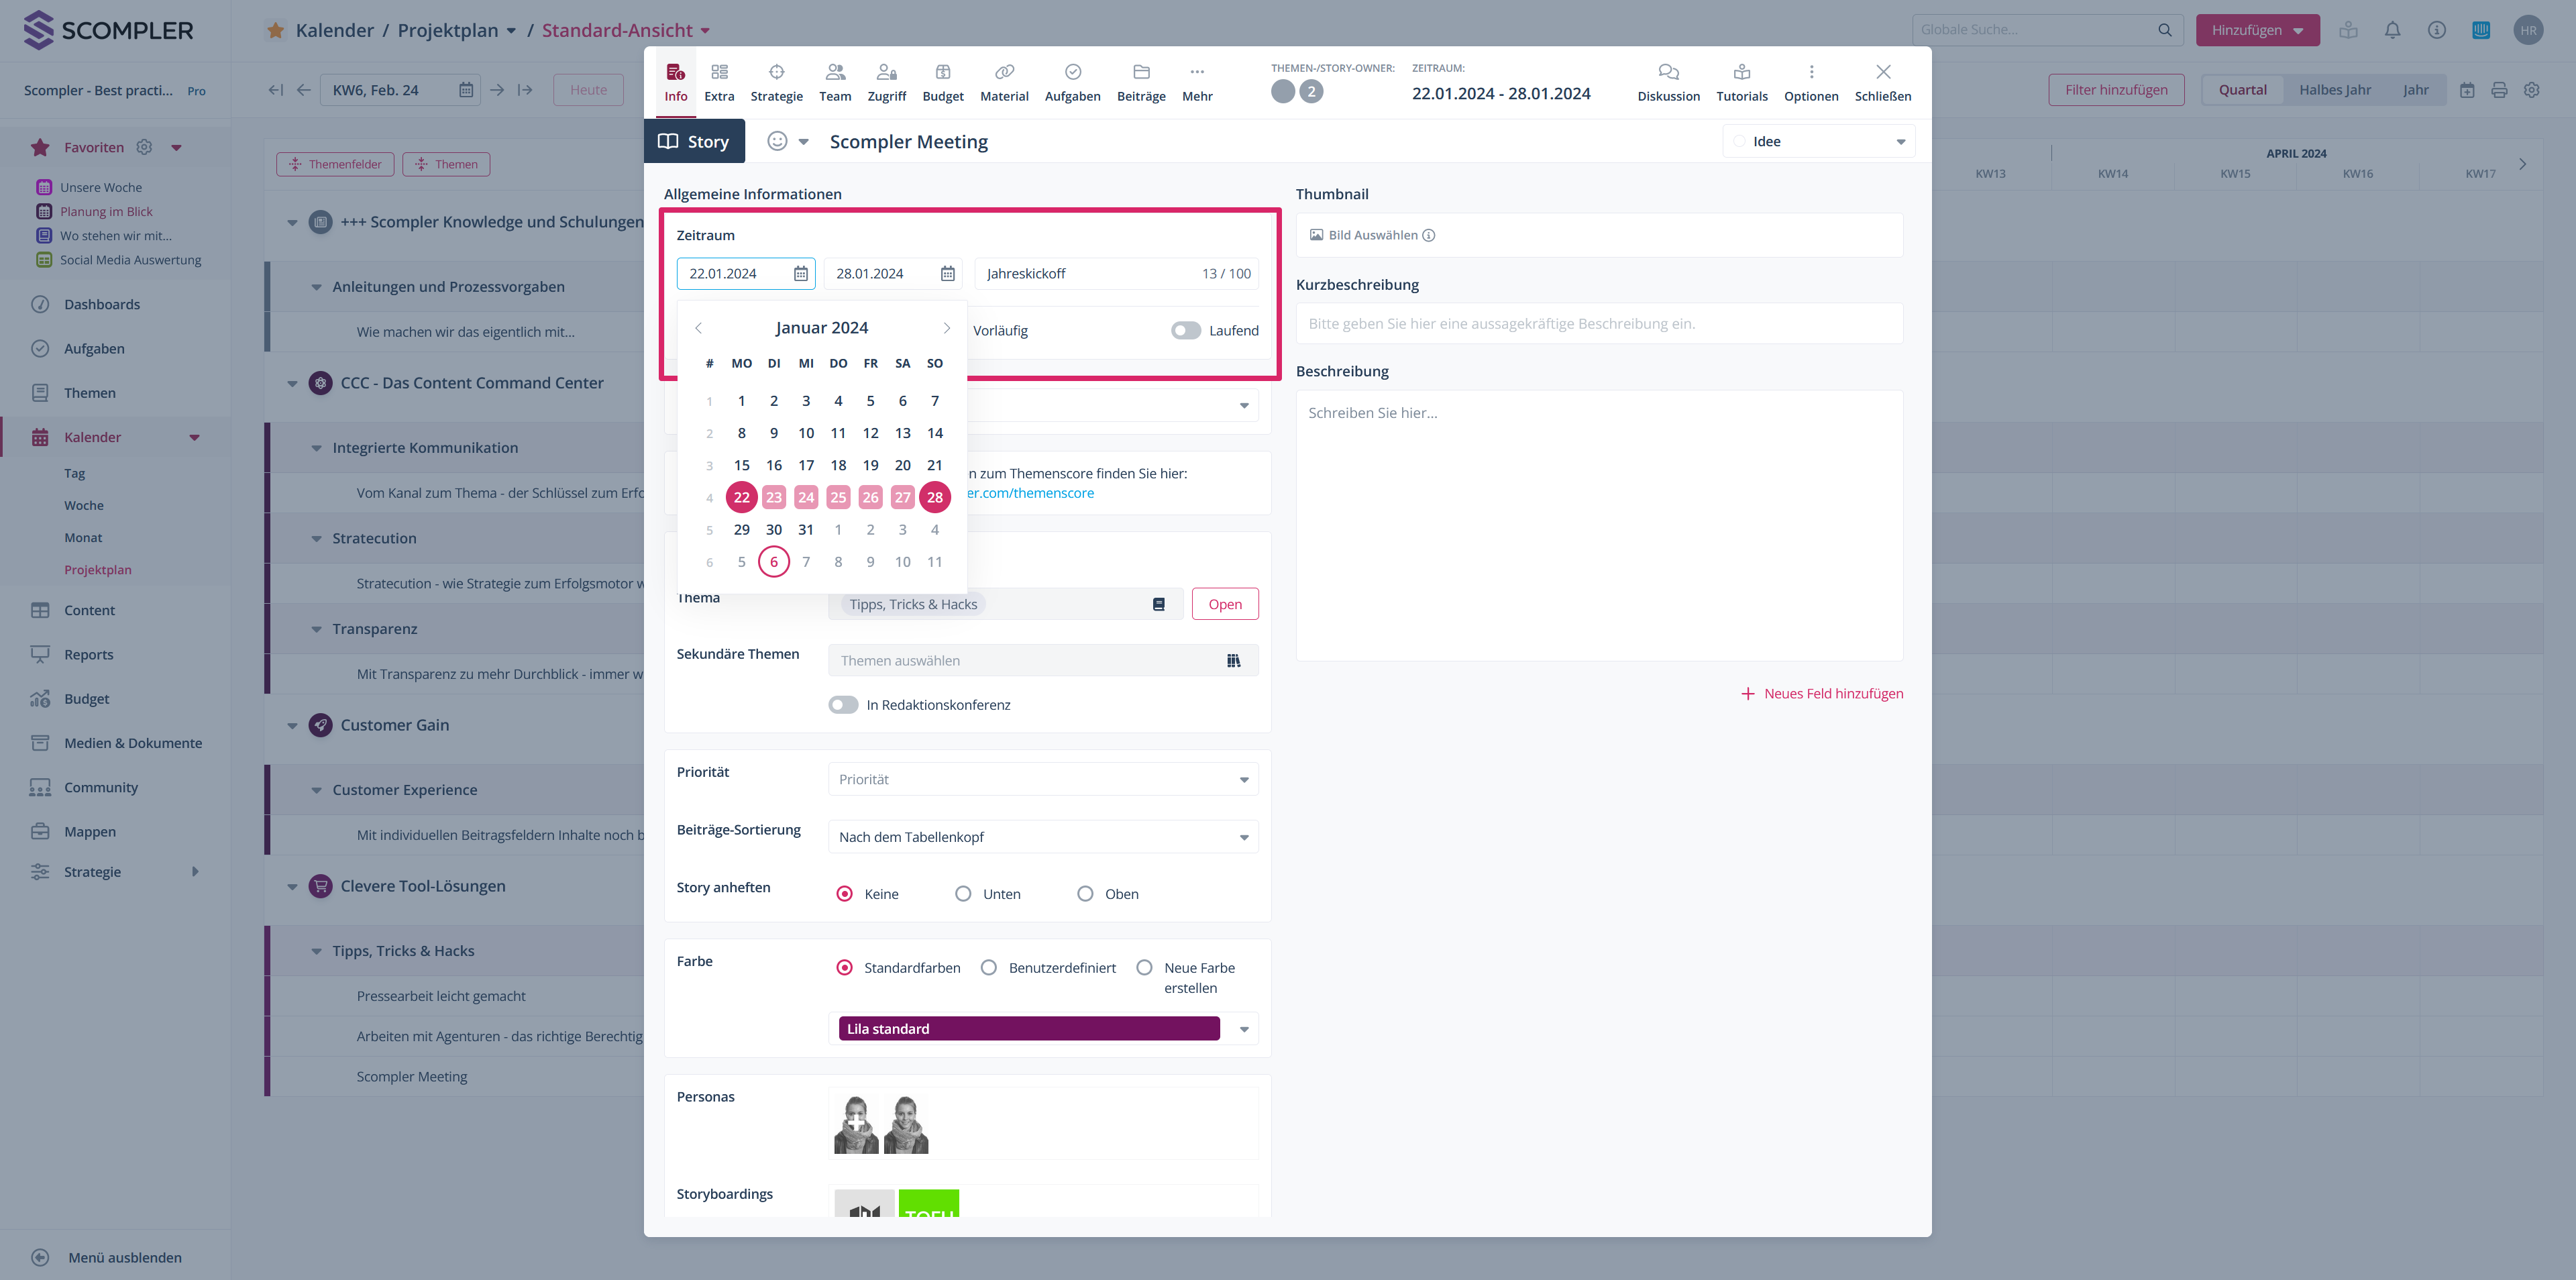Select Unten for Story anheften

[x=962, y=893]
